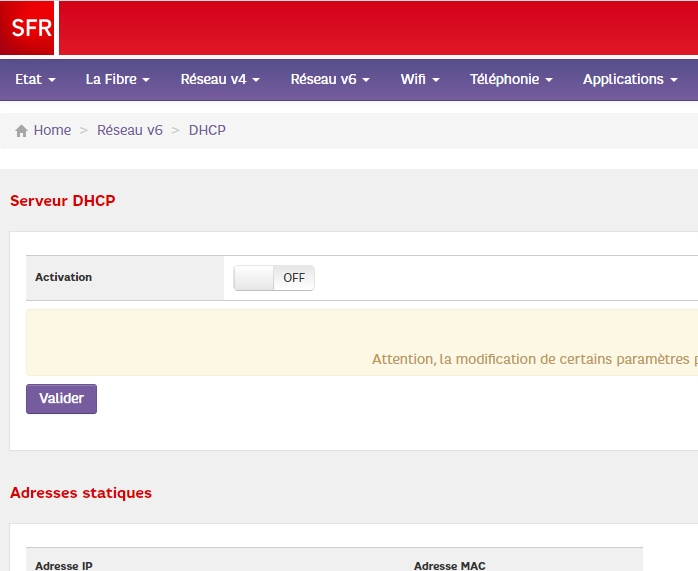Click the home icon in breadcrumb
Screen dimensions: 698x571
[21, 131]
